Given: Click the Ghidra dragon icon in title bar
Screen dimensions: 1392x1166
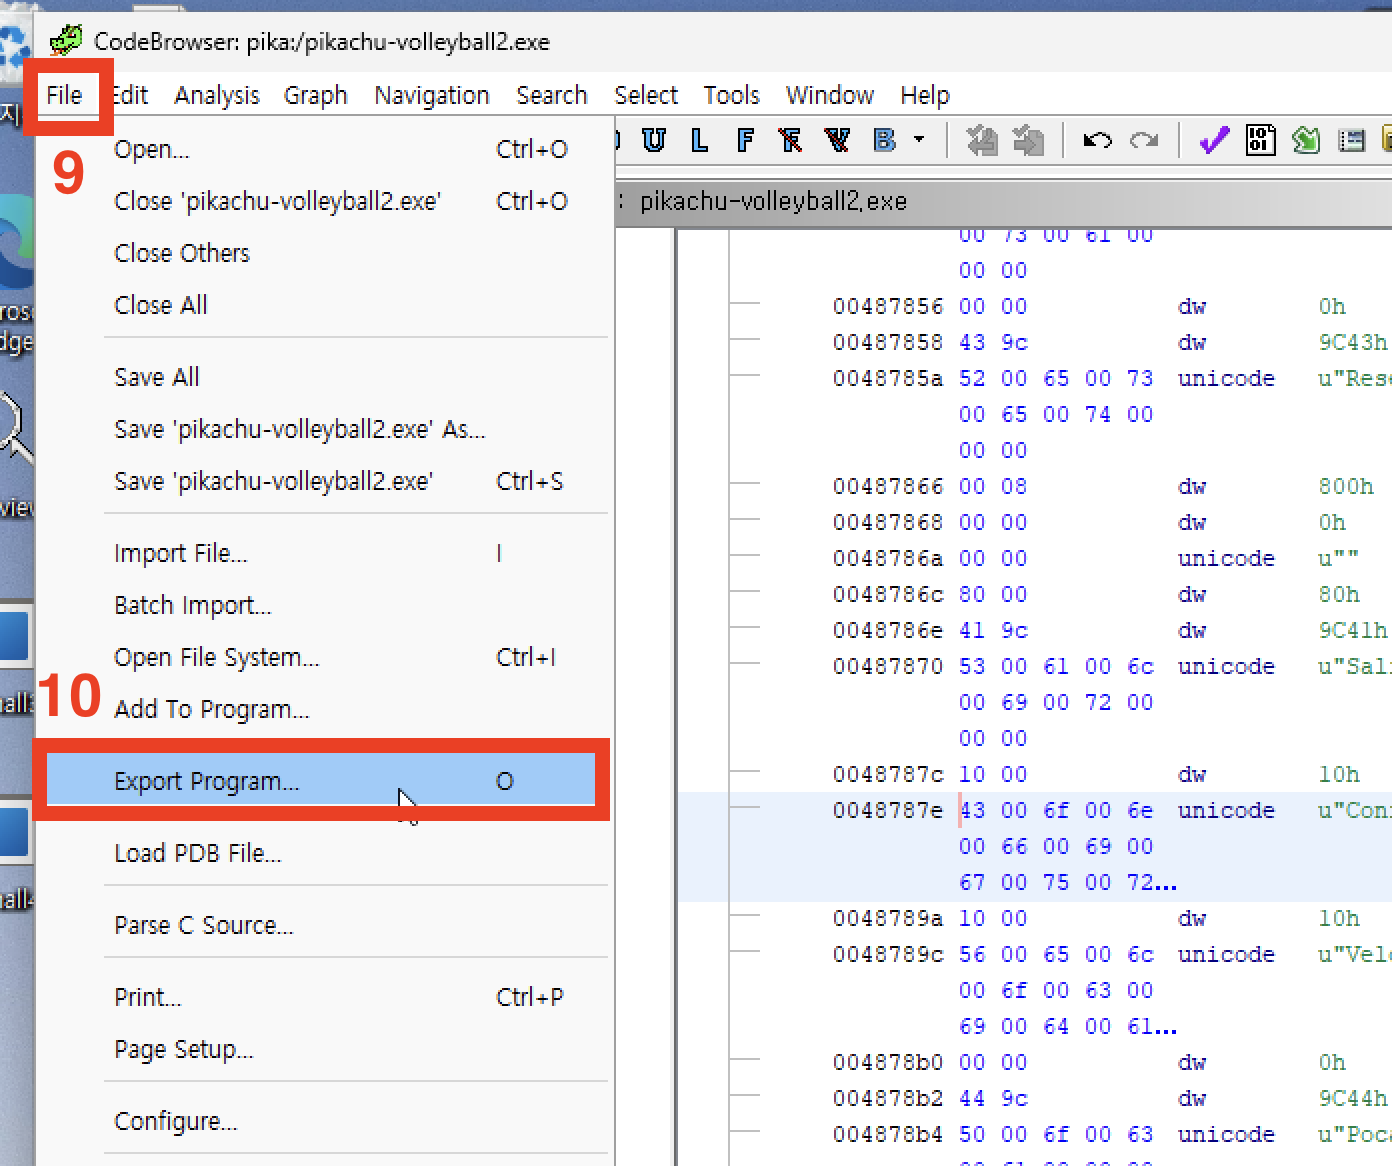Looking at the screenshot, I should 66,41.
